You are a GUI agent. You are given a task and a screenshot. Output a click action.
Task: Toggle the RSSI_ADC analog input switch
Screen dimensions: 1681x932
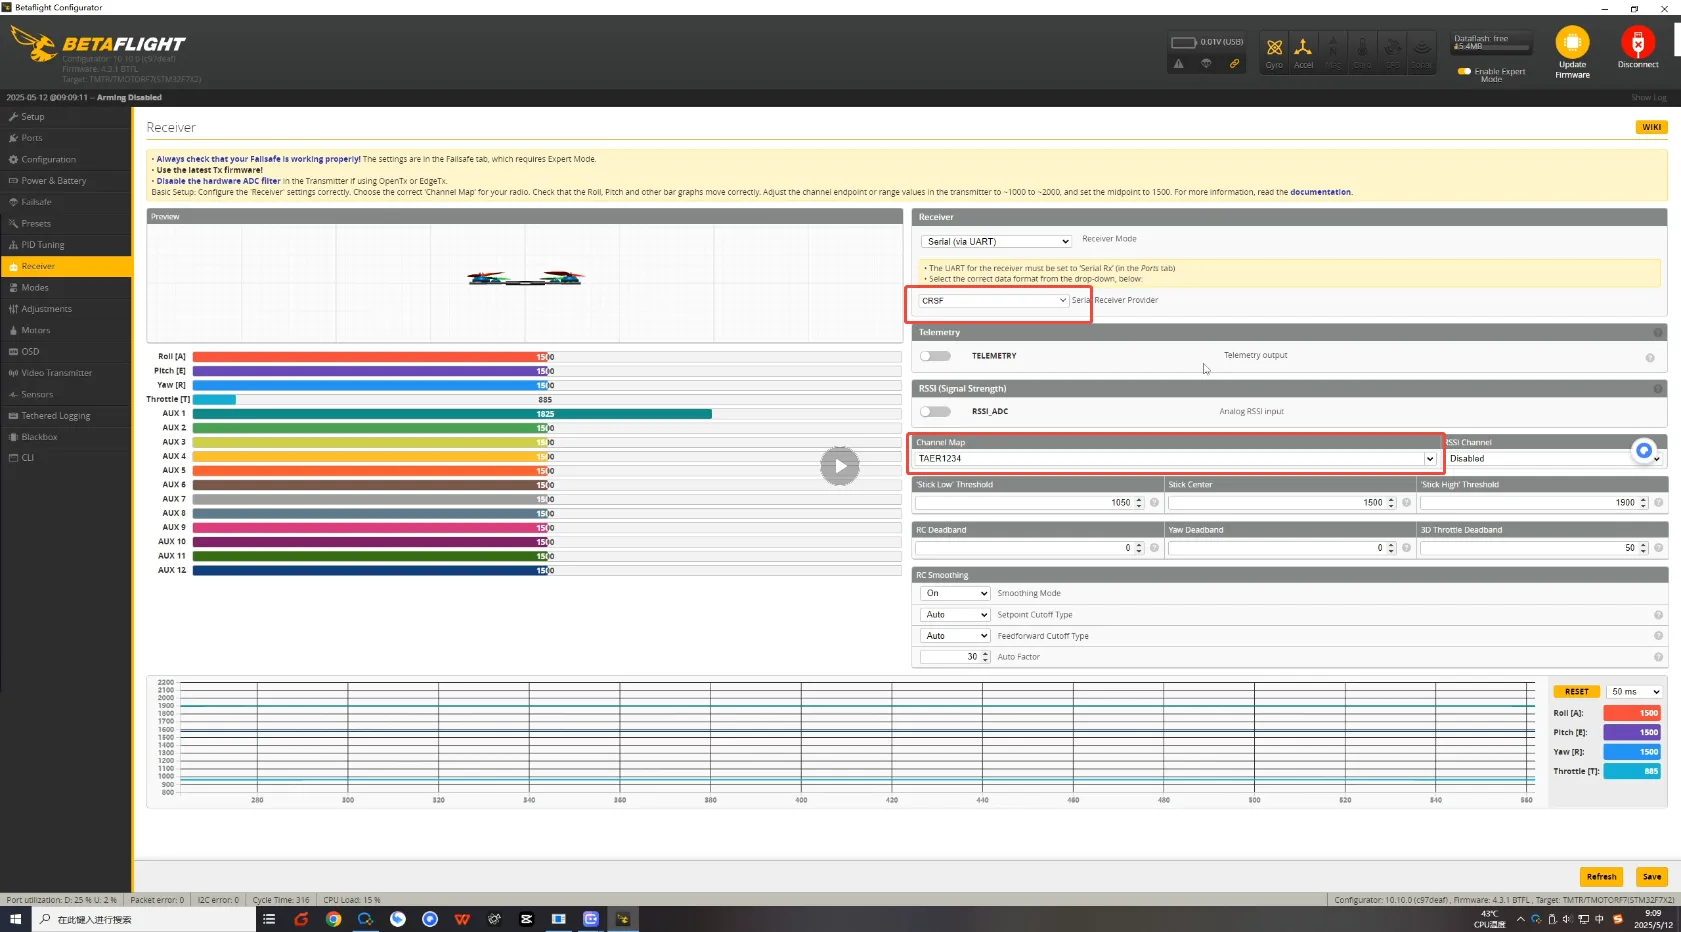[935, 411]
